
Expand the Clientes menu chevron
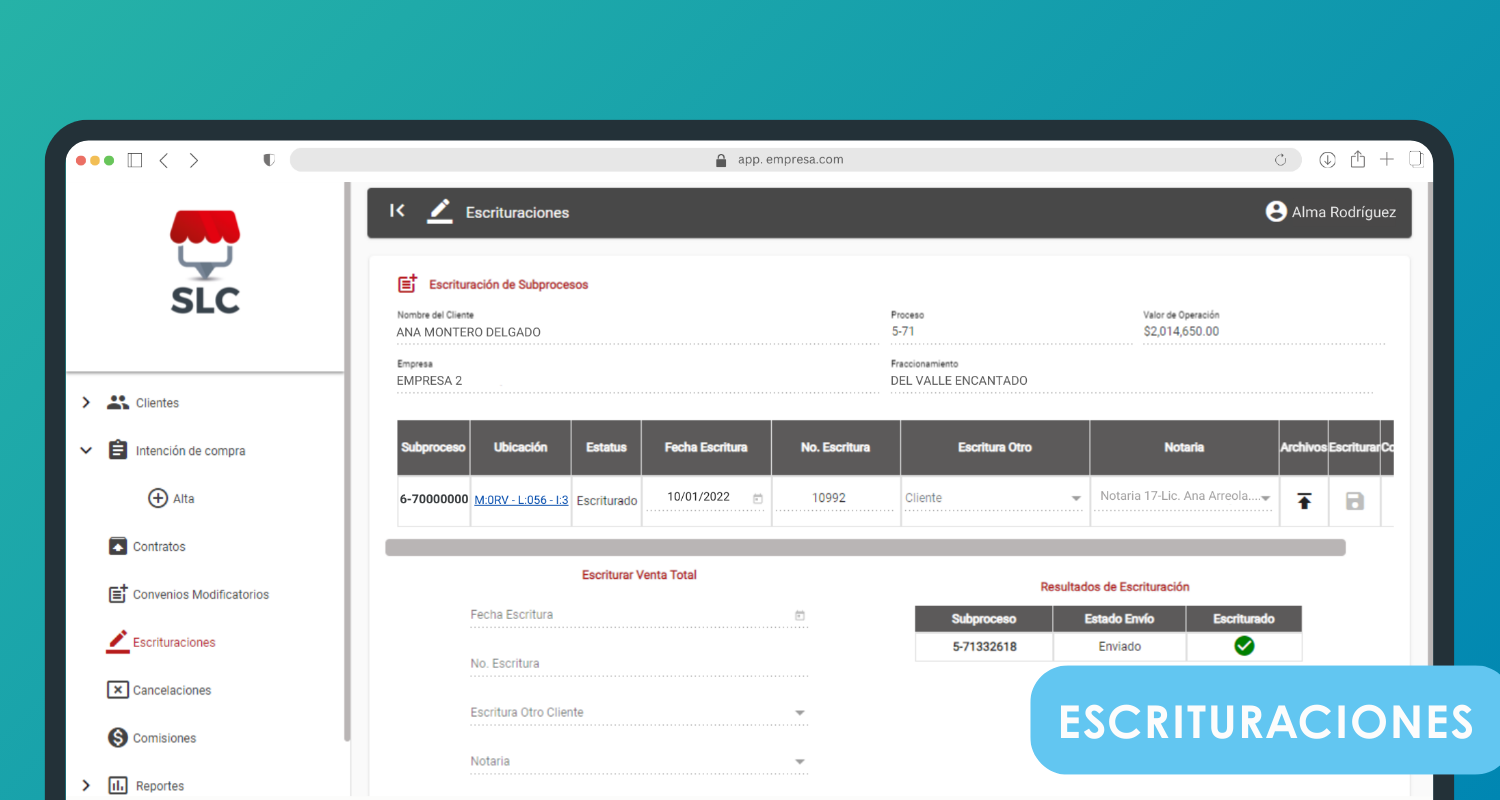pyautogui.click(x=86, y=403)
